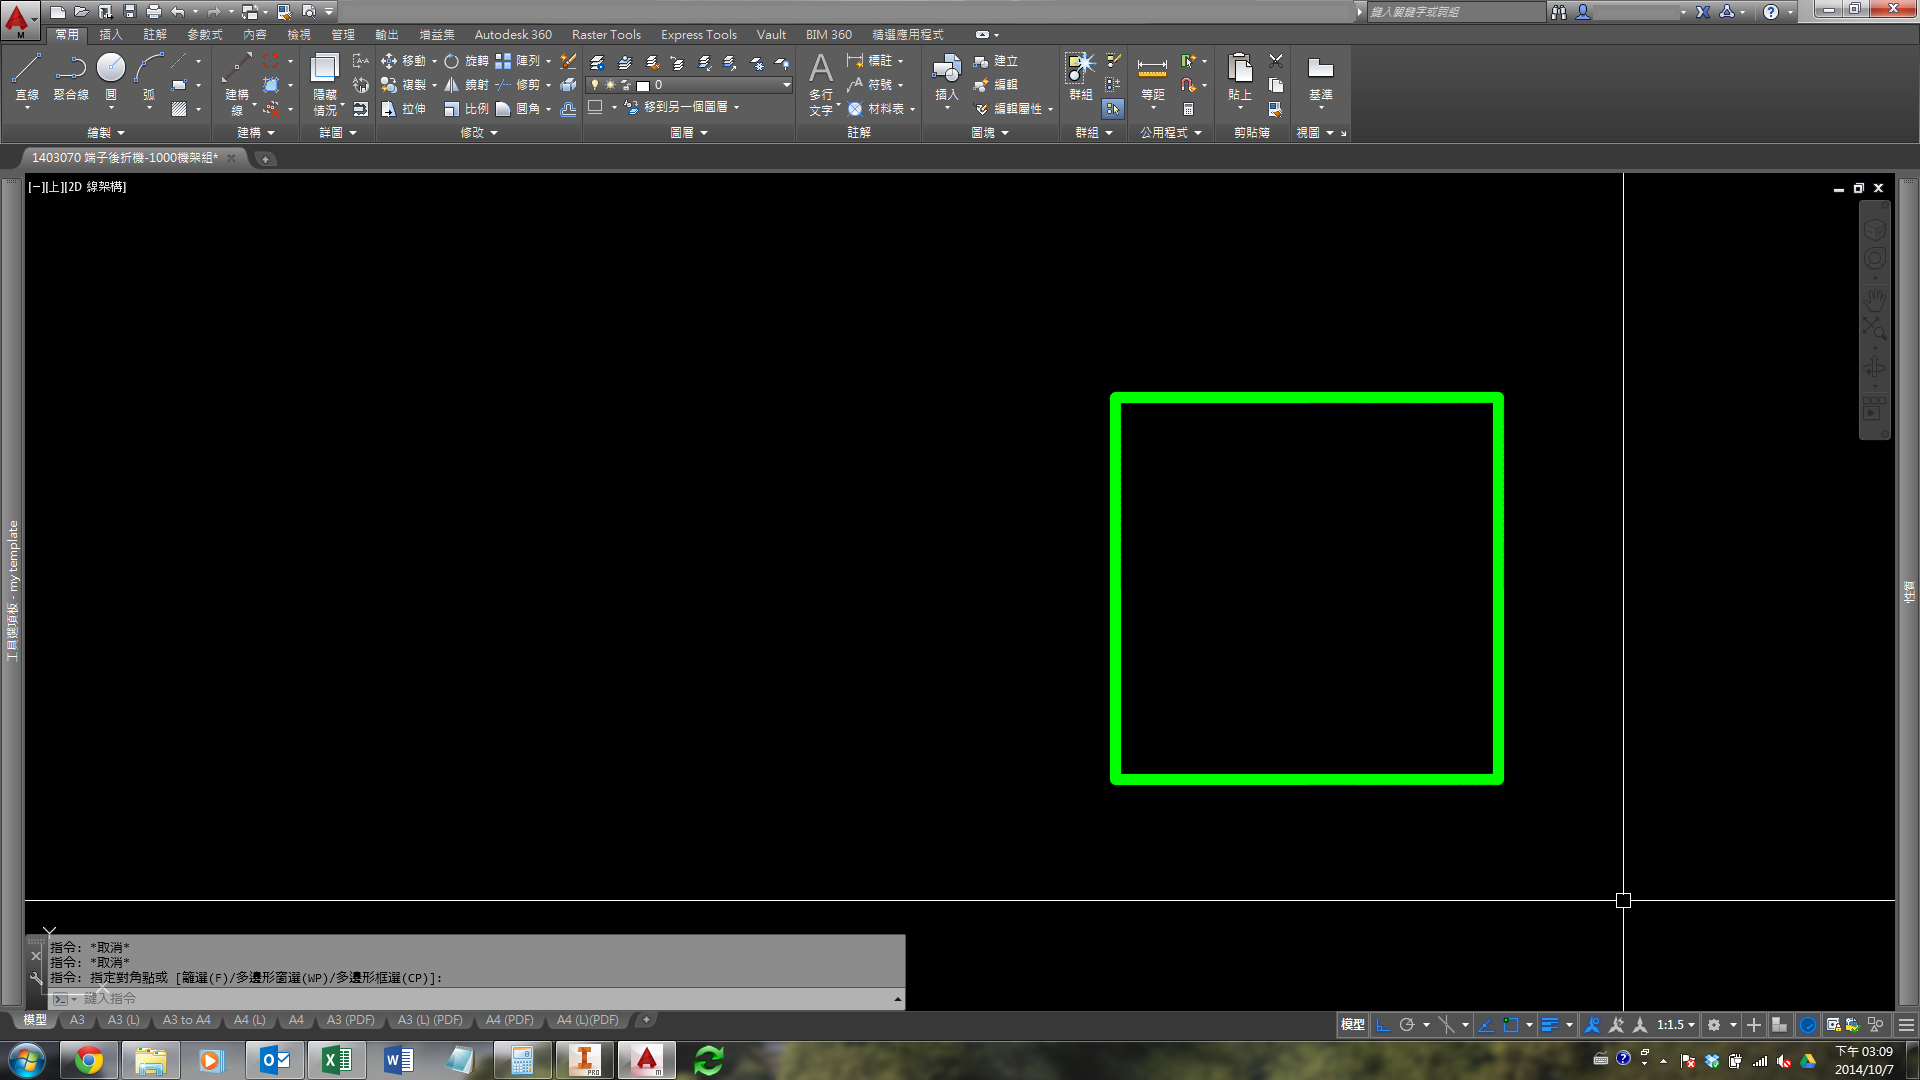This screenshot has width=1920, height=1080.
Task: Click the 模型 button in status bar
Action: click(1352, 1025)
